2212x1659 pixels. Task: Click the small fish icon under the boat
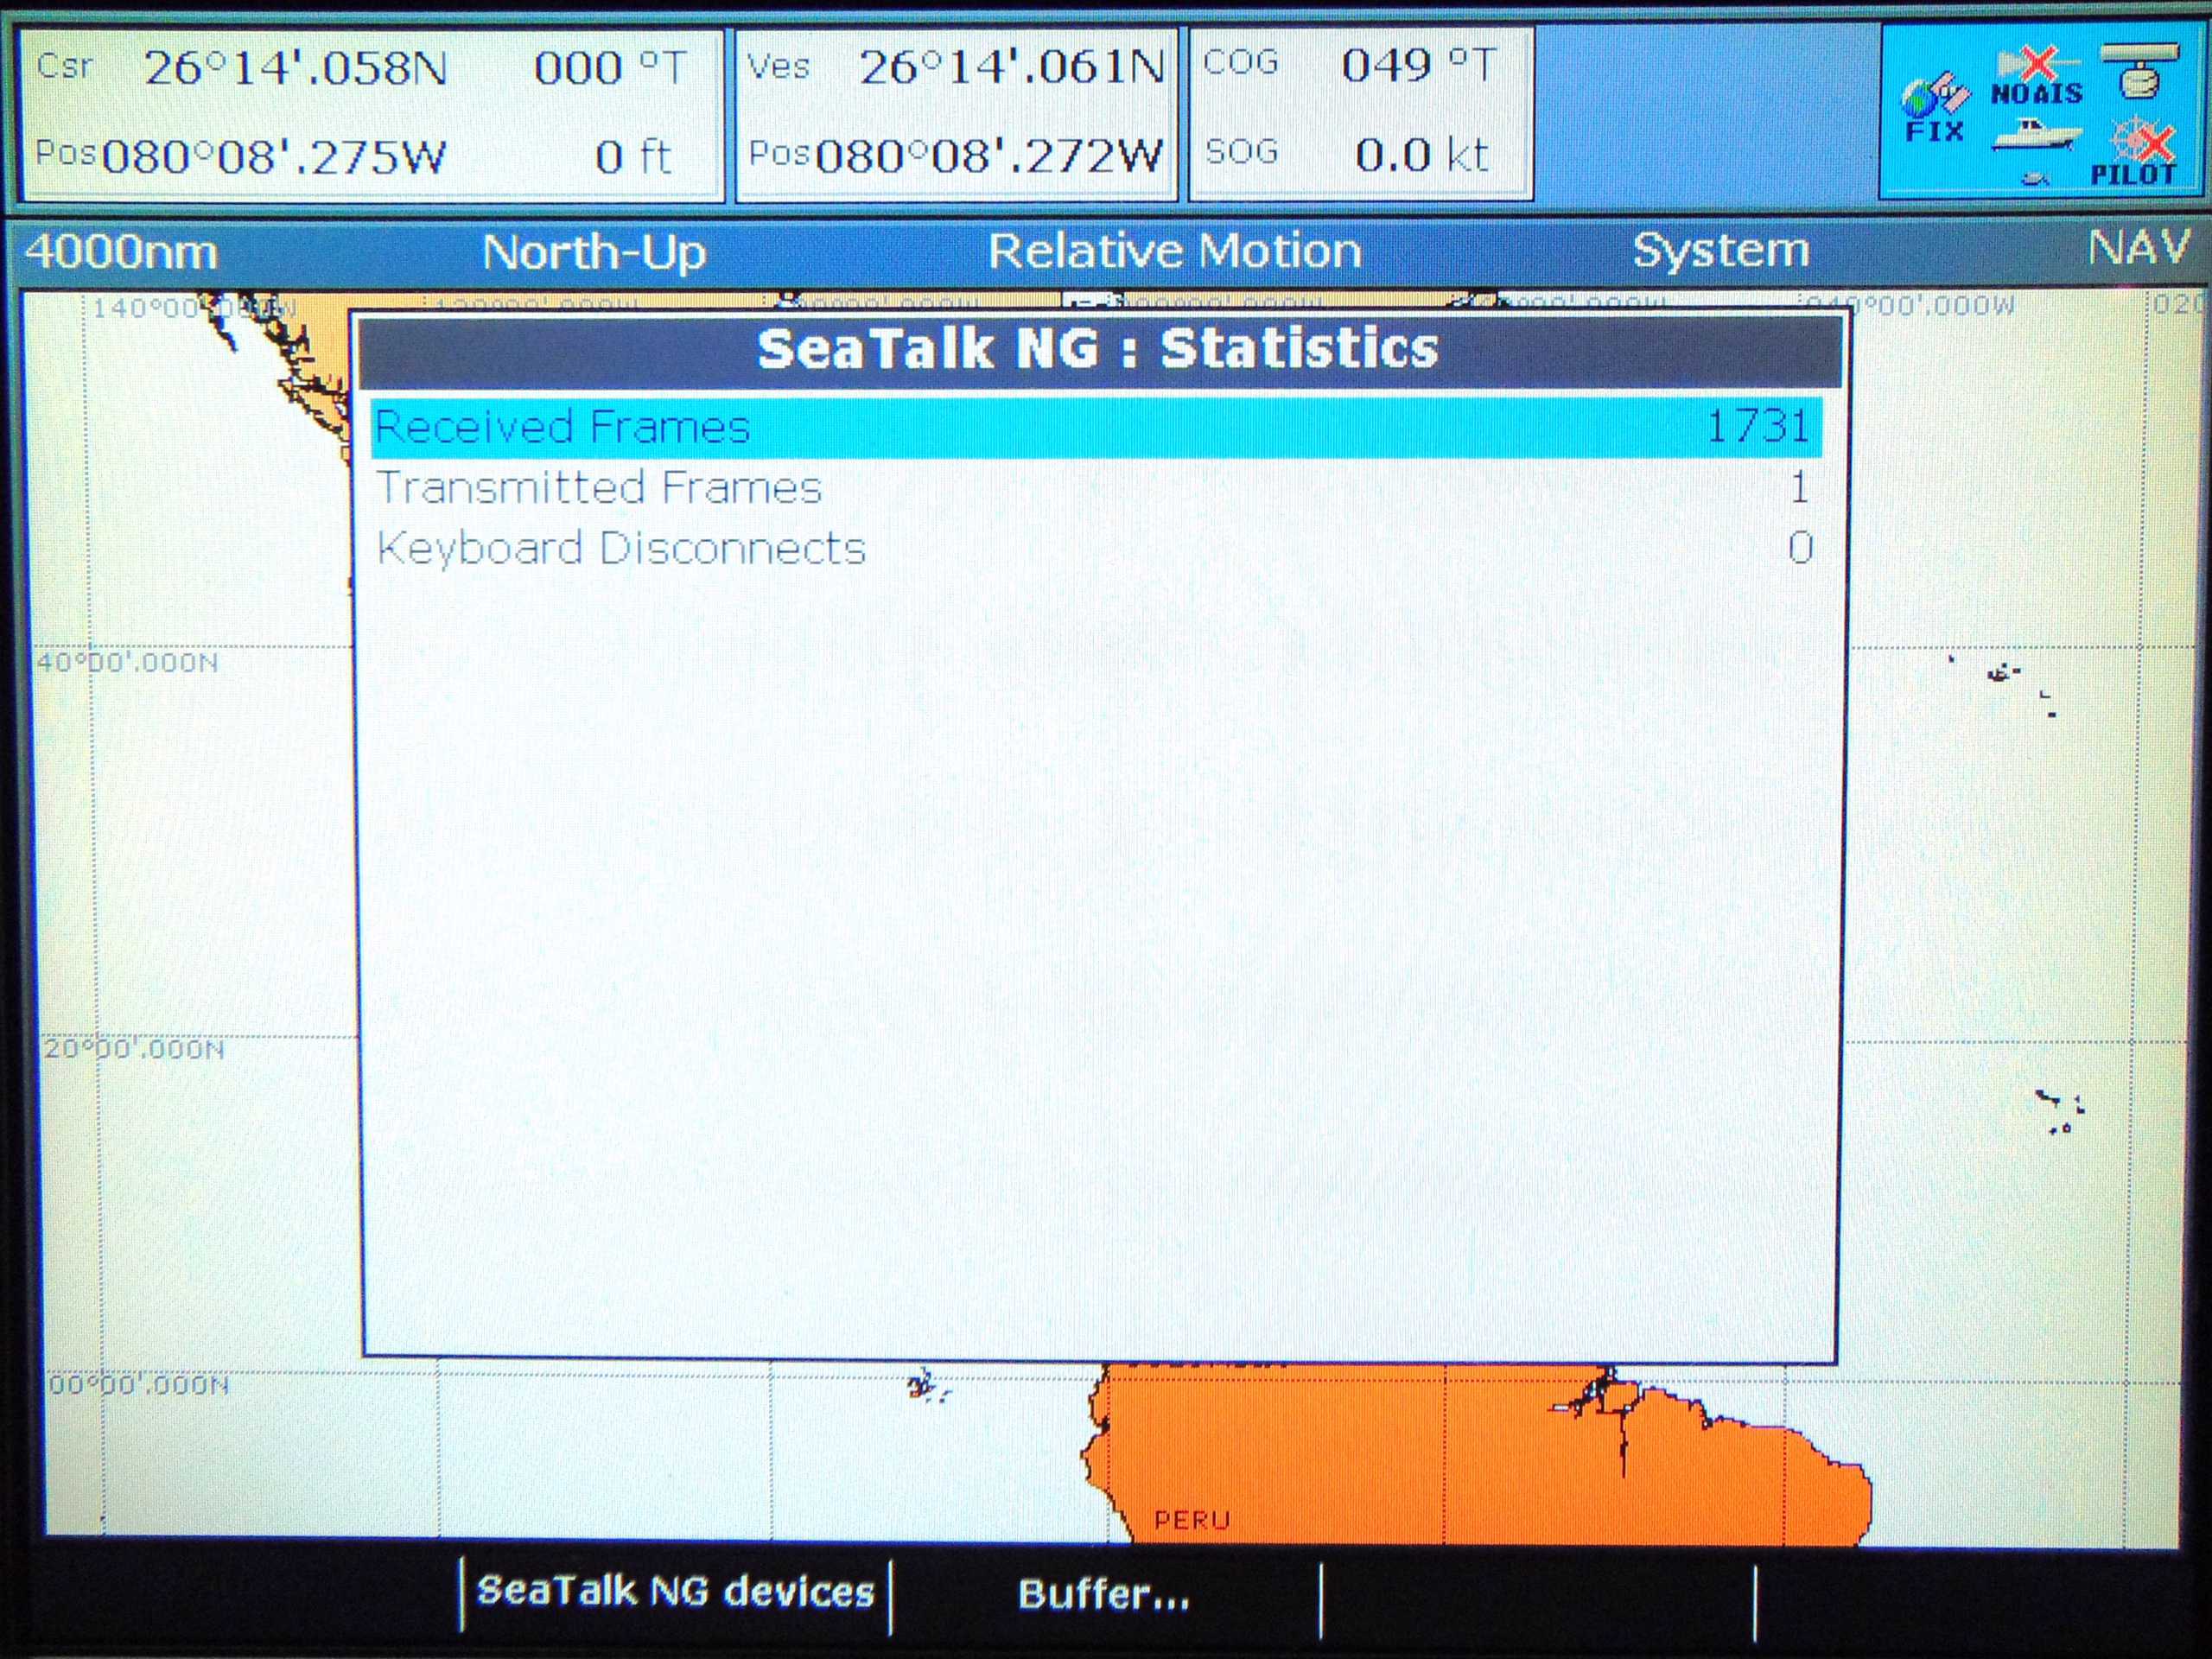coord(2035,179)
